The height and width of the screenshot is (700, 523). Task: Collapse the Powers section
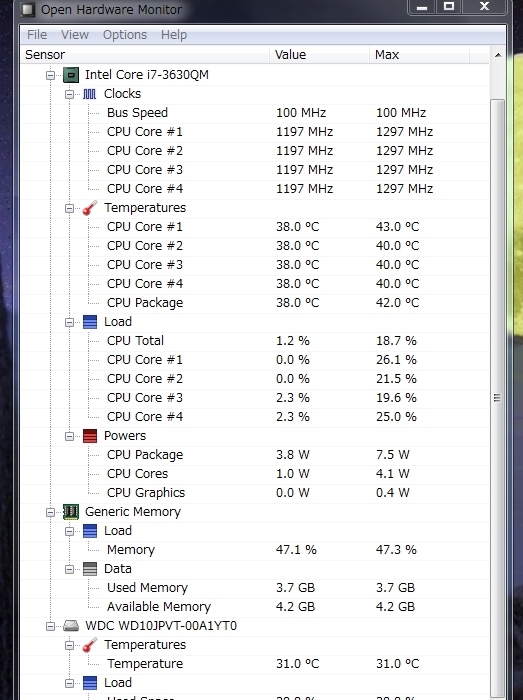click(69, 436)
